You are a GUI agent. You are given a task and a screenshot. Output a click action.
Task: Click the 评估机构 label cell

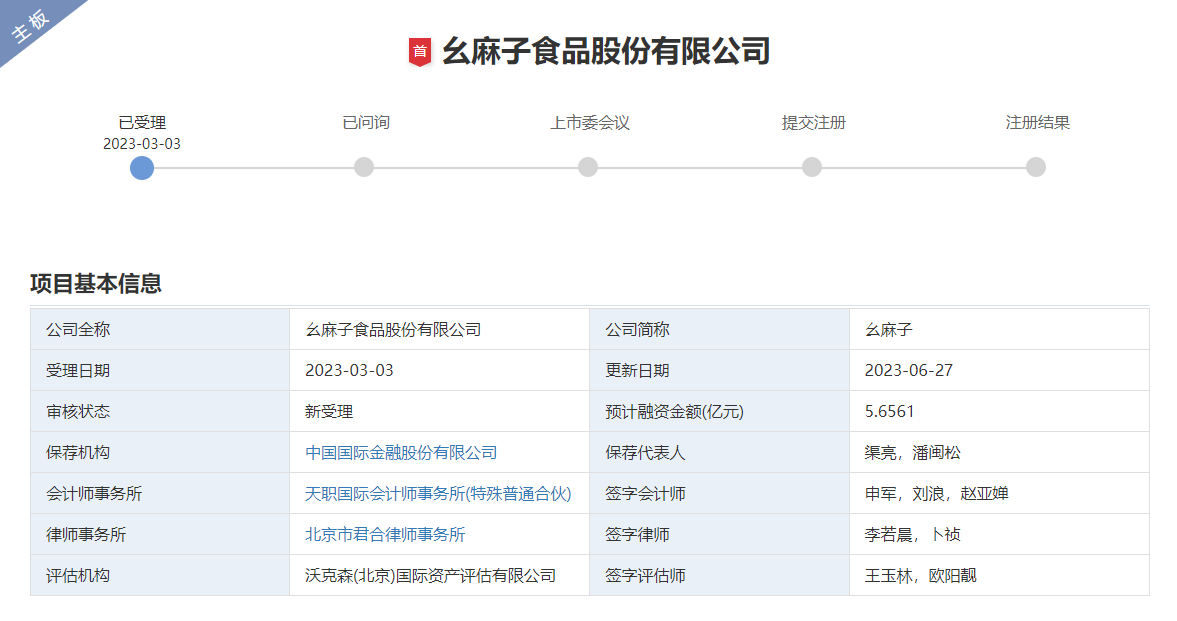click(160, 575)
